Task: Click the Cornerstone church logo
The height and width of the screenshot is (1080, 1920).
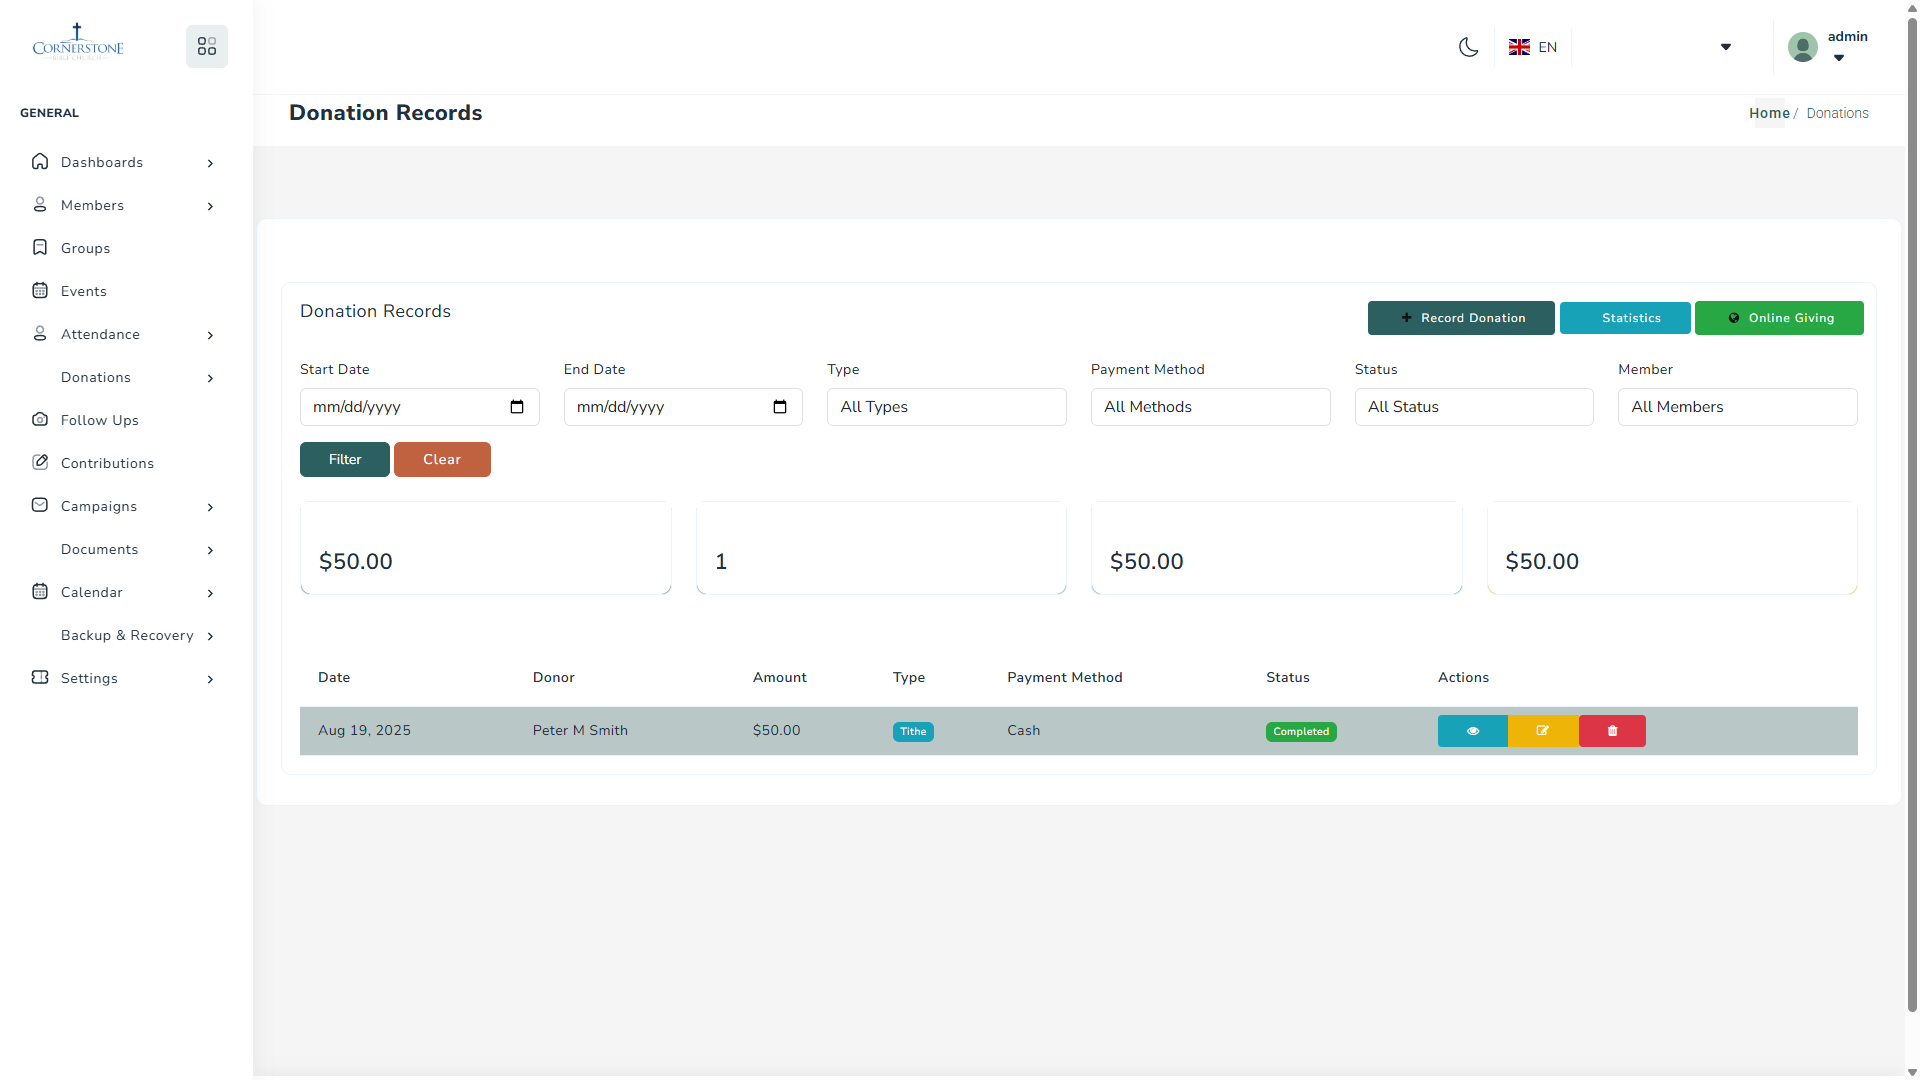Action: point(78,44)
